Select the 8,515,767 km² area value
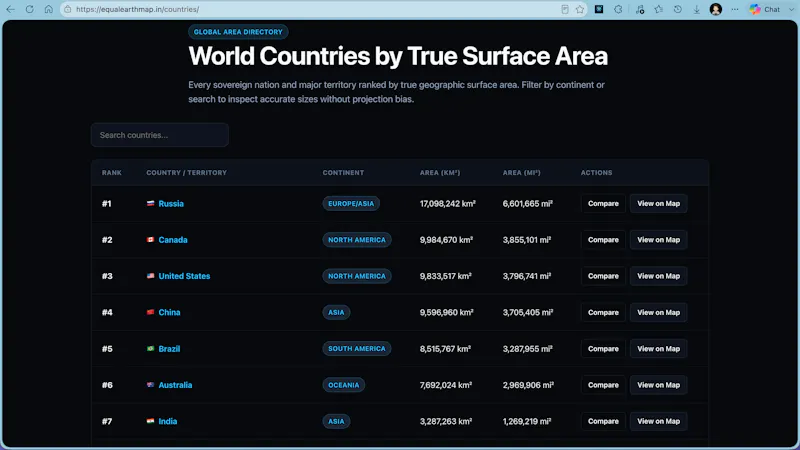Image resolution: width=800 pixels, height=450 pixels. (x=445, y=349)
